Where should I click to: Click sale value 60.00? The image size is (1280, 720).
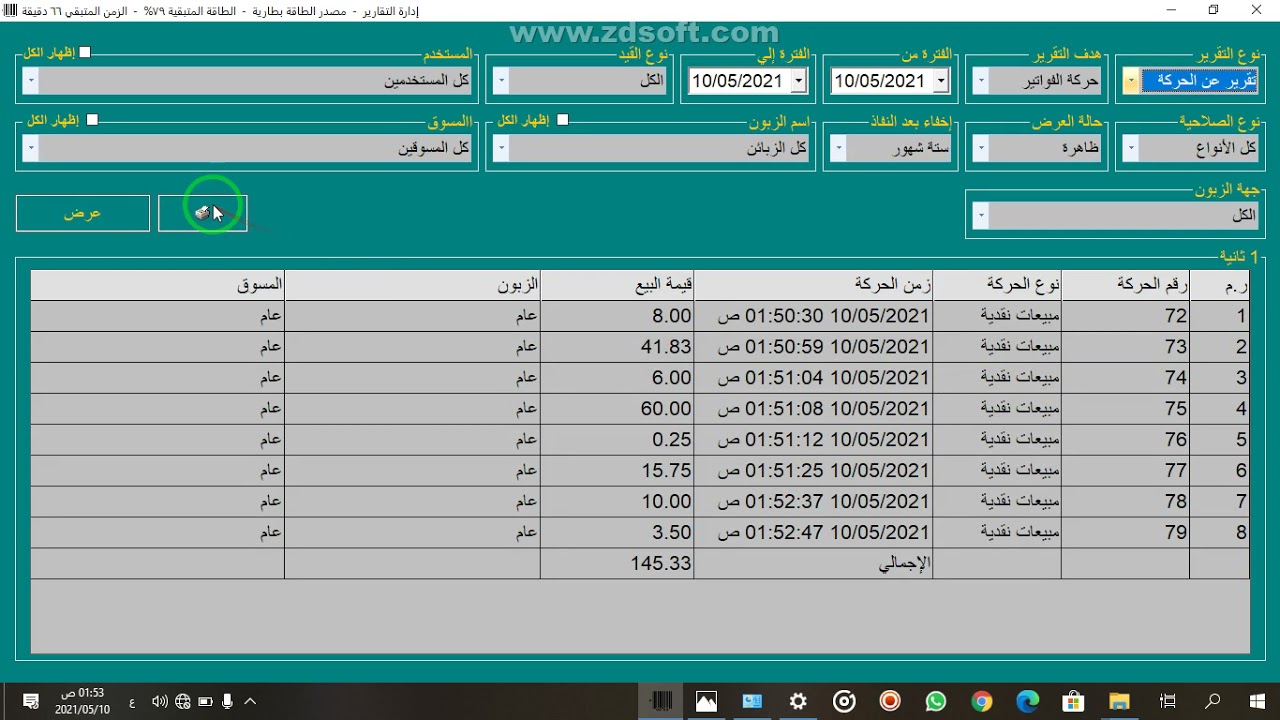617,409
